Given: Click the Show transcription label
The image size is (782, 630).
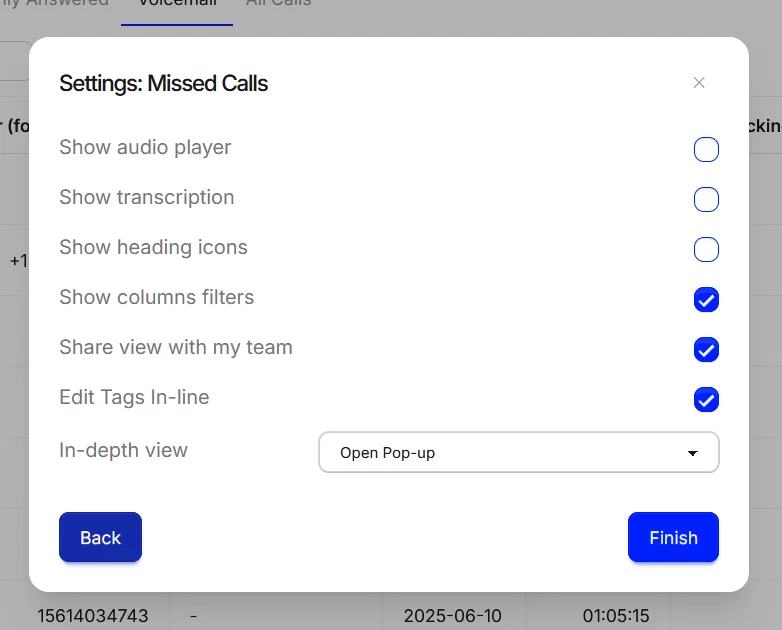Looking at the screenshot, I should coord(147,198).
